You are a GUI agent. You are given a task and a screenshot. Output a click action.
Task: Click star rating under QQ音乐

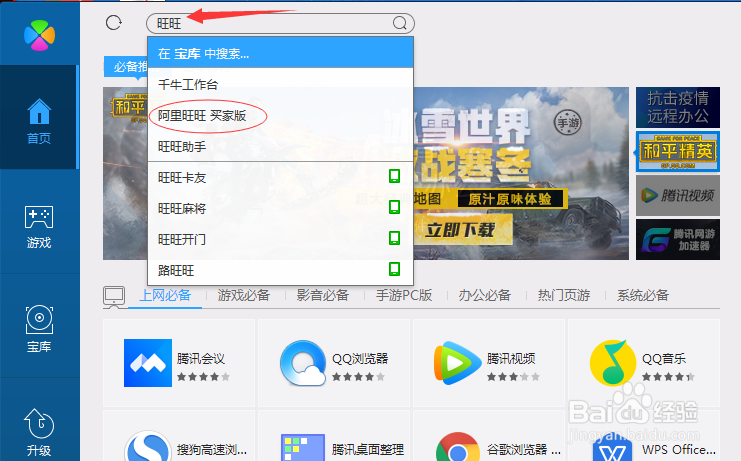[668, 377]
